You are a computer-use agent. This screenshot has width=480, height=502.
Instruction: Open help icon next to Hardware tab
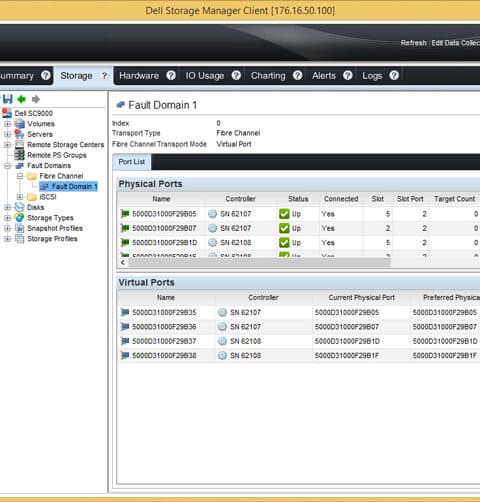(171, 76)
